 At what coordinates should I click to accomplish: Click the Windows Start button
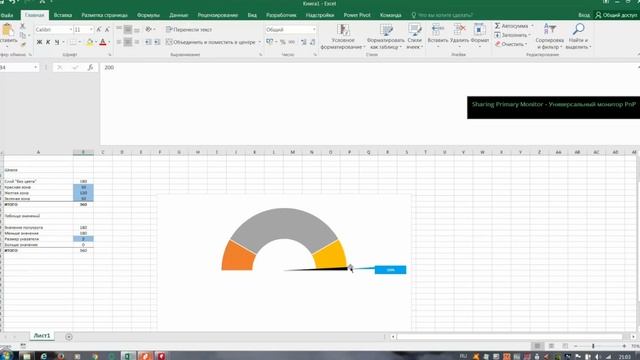(x=6, y=356)
